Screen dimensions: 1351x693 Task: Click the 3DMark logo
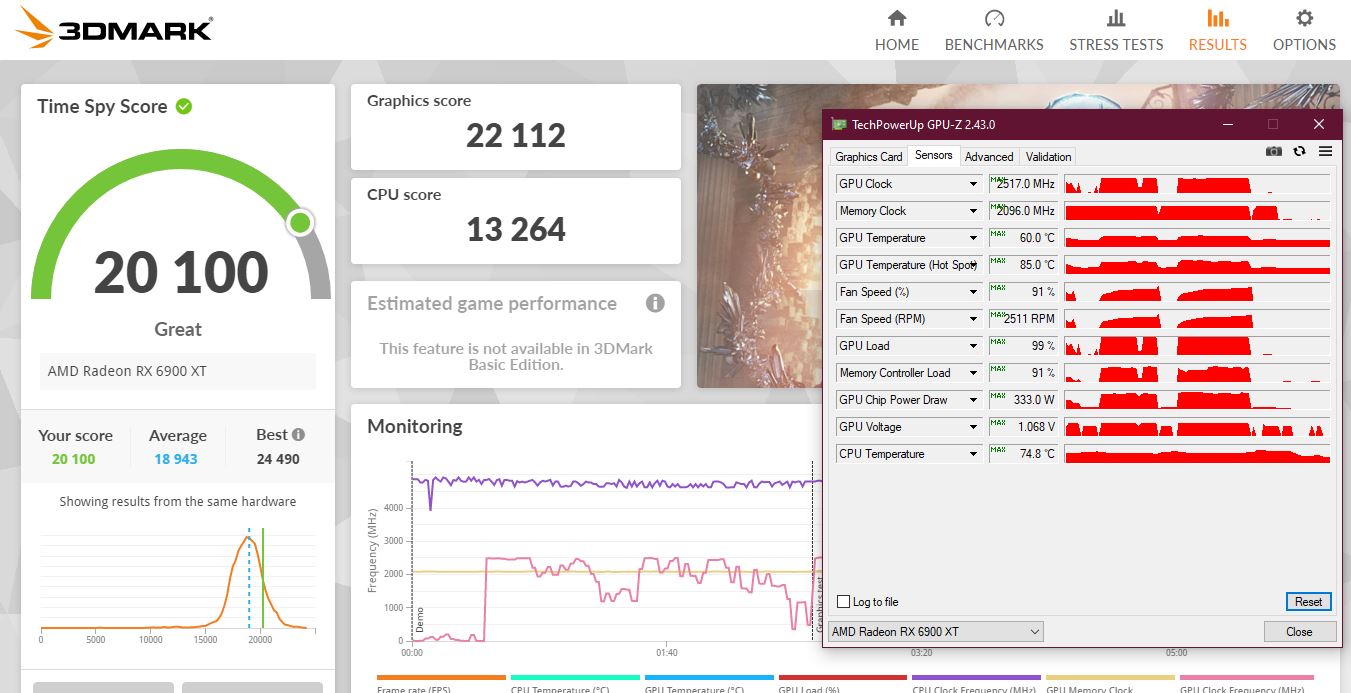(x=116, y=28)
